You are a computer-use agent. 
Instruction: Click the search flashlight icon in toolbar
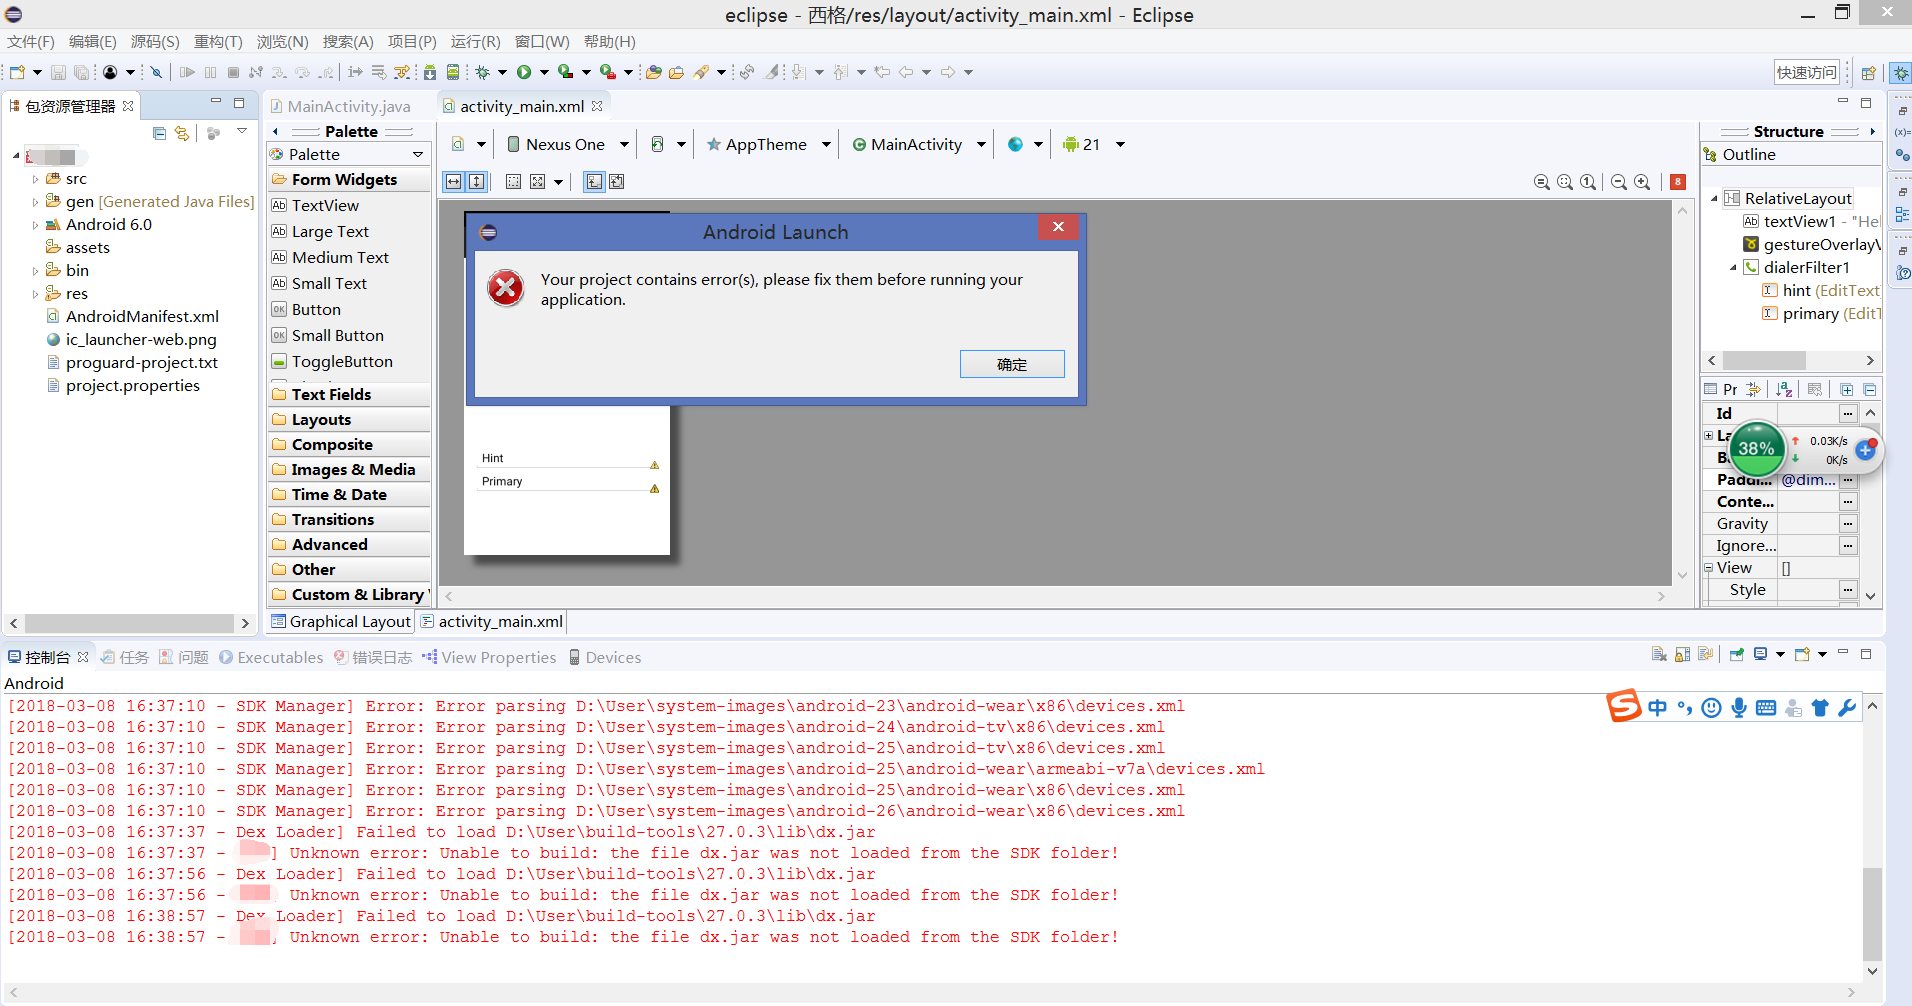(701, 72)
